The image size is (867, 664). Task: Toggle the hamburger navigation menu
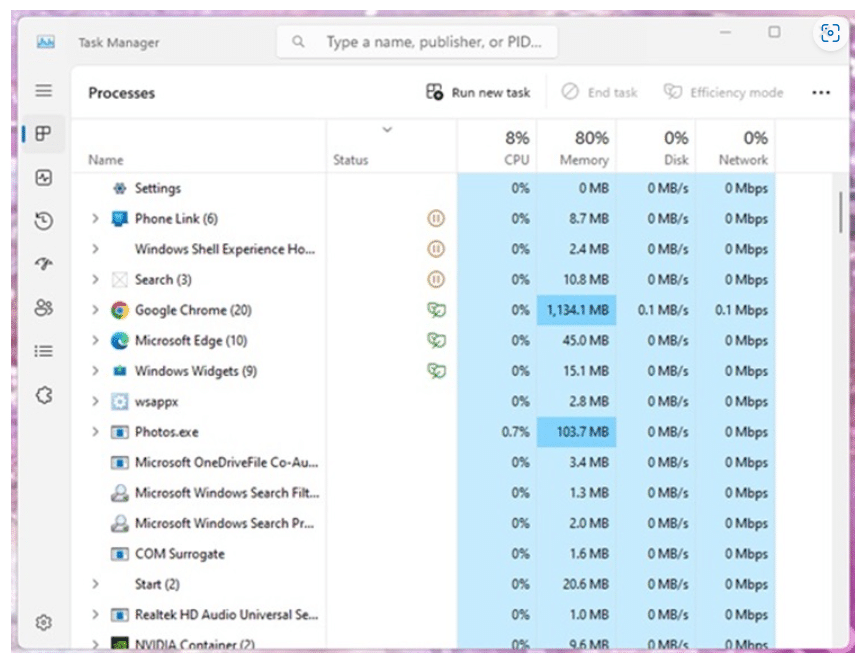pos(43,91)
